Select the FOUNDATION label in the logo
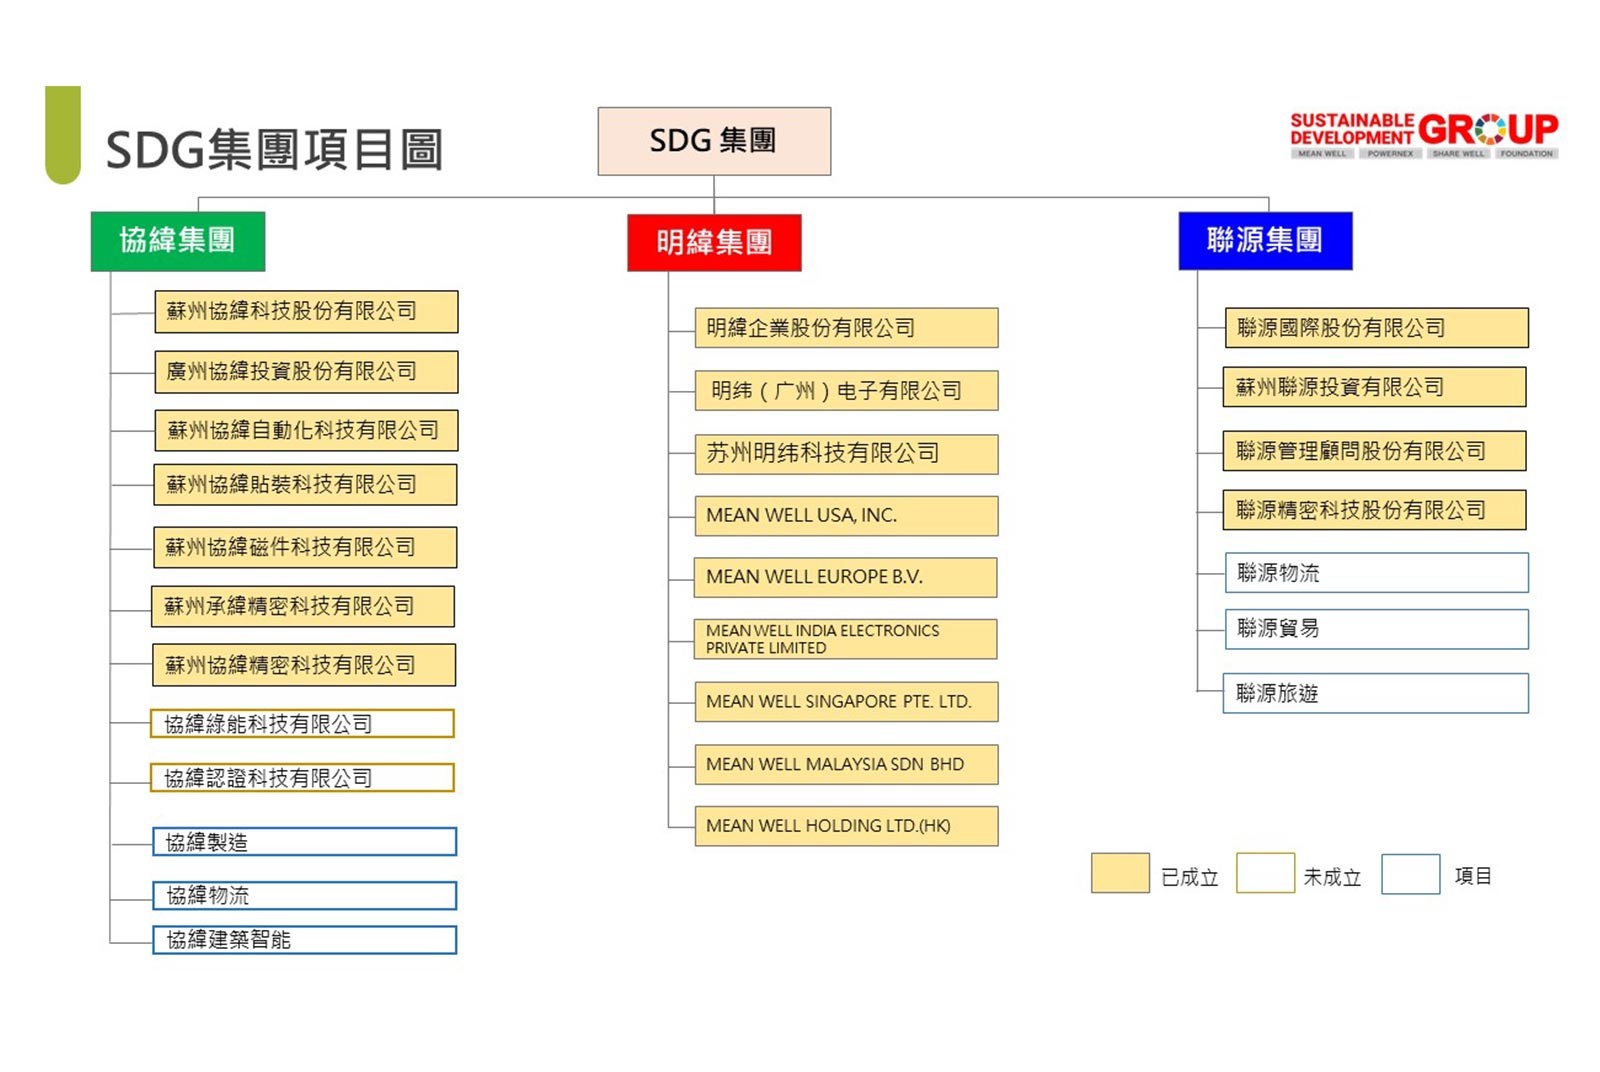This screenshot has height=1072, width=1600. [1527, 153]
